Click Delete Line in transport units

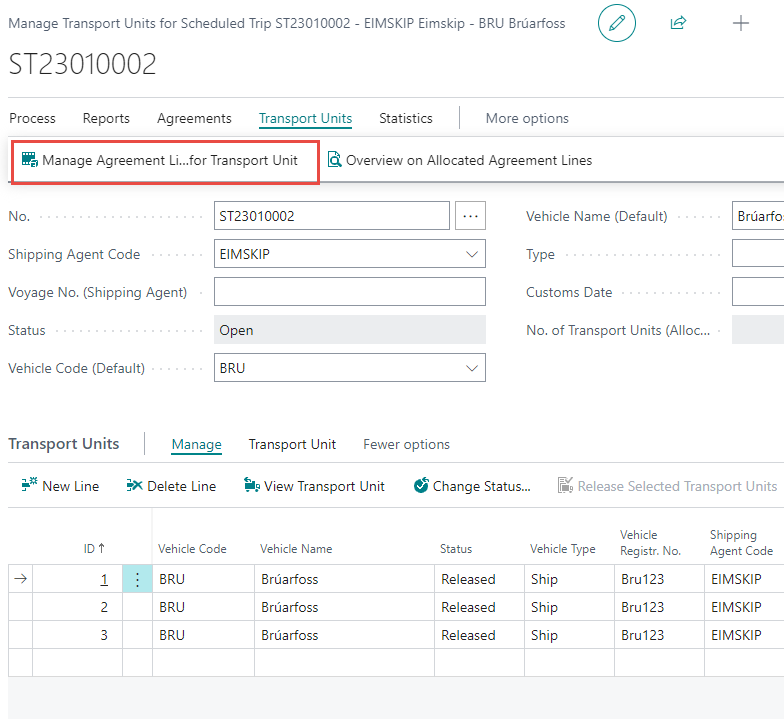[x=171, y=486]
